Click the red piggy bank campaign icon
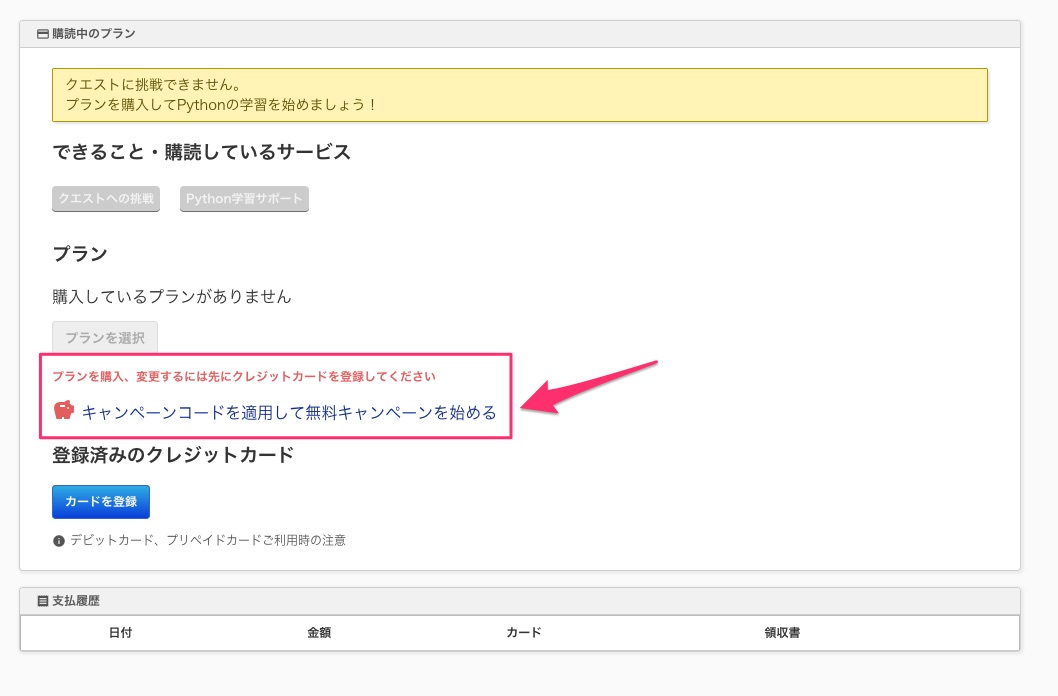Viewport: 1058px width, 696px height. click(64, 411)
